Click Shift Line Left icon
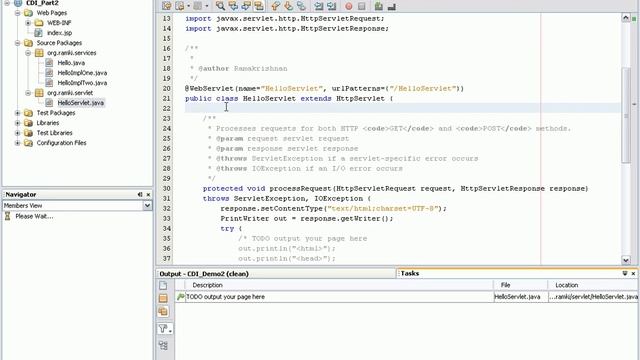The width and height of the screenshot is (640, 360). [318, 6]
